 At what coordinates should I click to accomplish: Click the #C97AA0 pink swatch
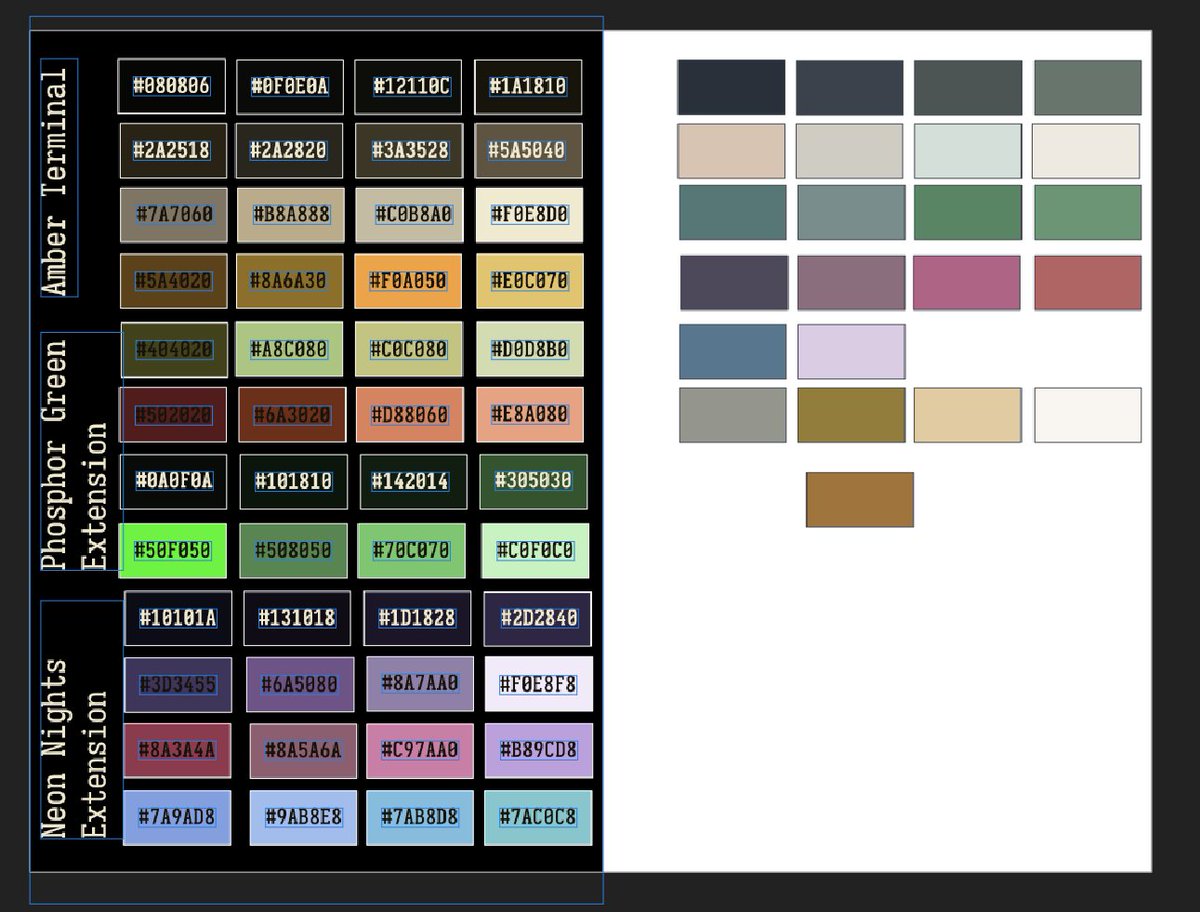[420, 750]
